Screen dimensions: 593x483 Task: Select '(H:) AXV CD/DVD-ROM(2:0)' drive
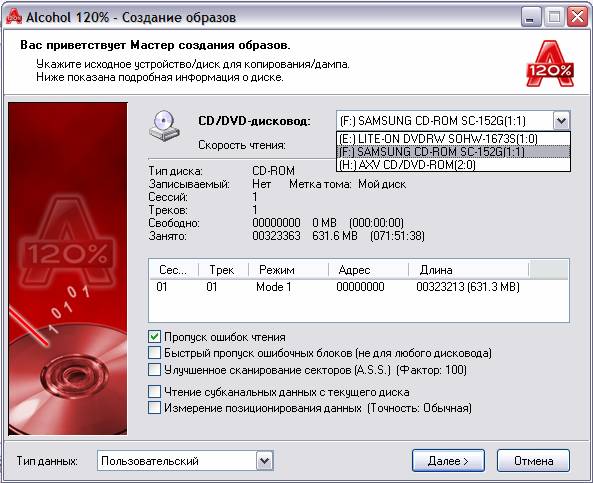tap(453, 165)
